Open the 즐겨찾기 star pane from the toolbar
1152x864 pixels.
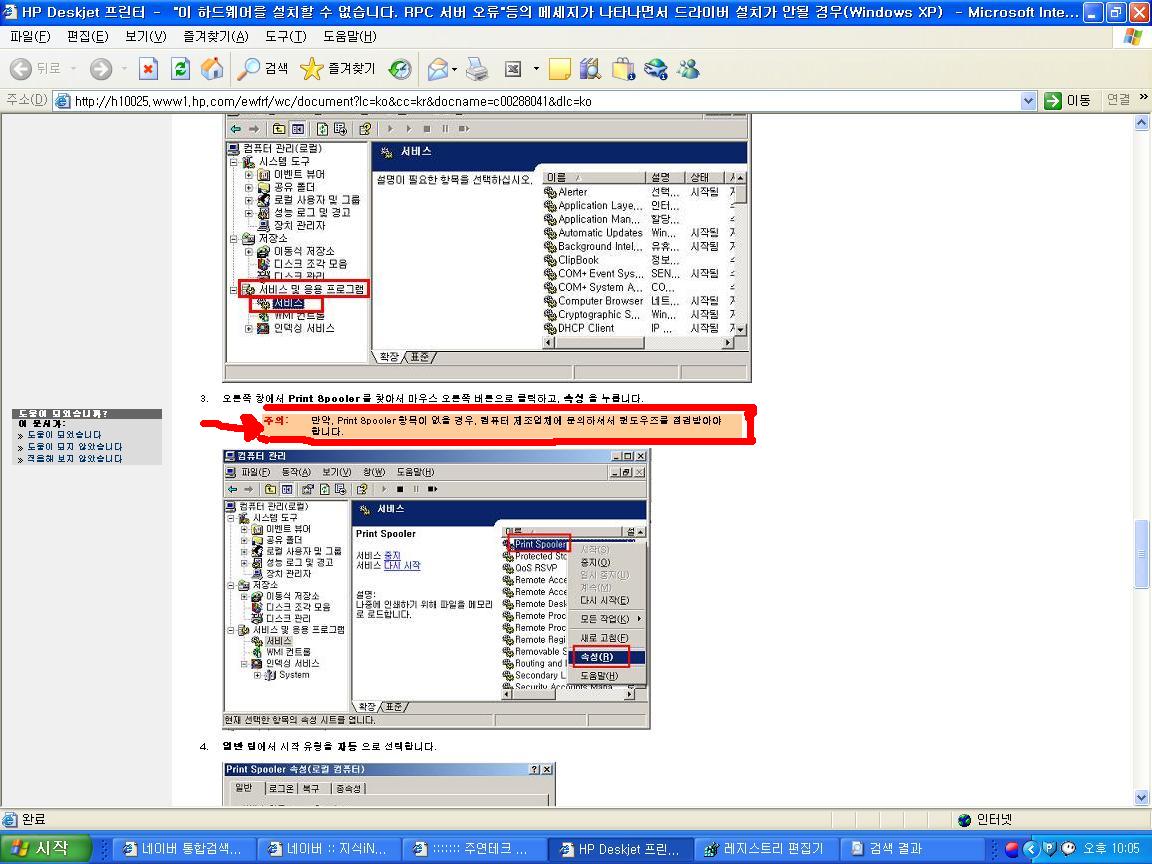(338, 69)
